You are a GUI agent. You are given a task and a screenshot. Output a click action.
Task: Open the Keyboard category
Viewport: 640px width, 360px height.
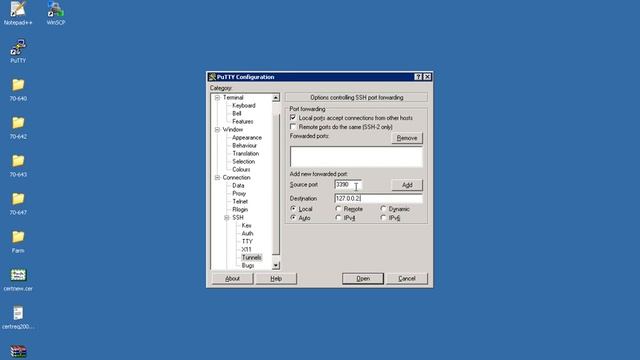244,105
